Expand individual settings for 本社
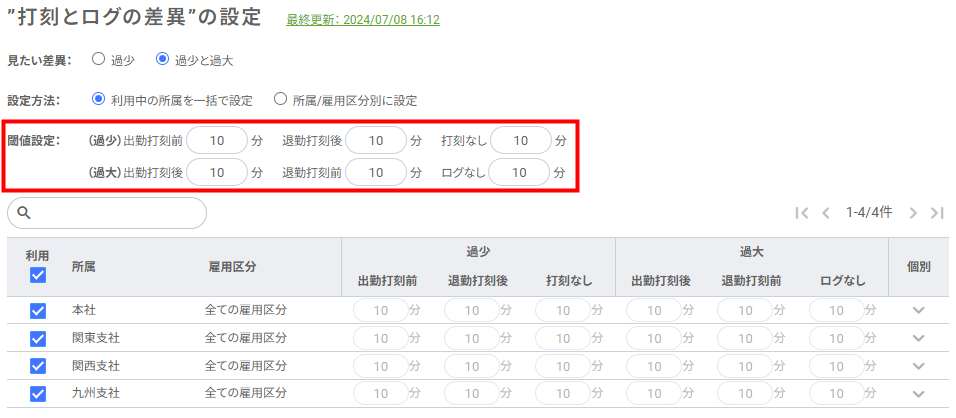 (x=918, y=311)
